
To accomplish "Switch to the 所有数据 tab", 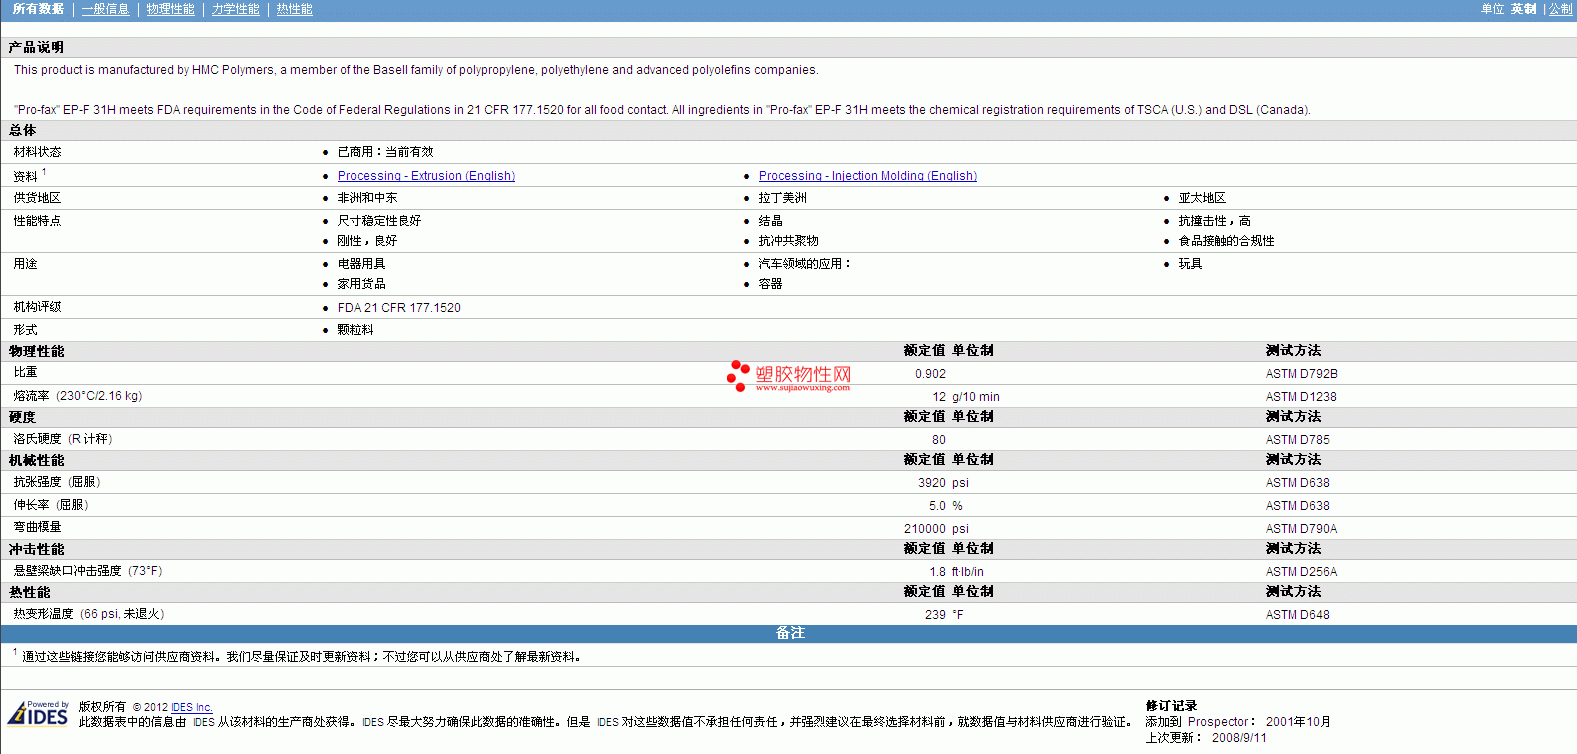I will click(38, 9).
